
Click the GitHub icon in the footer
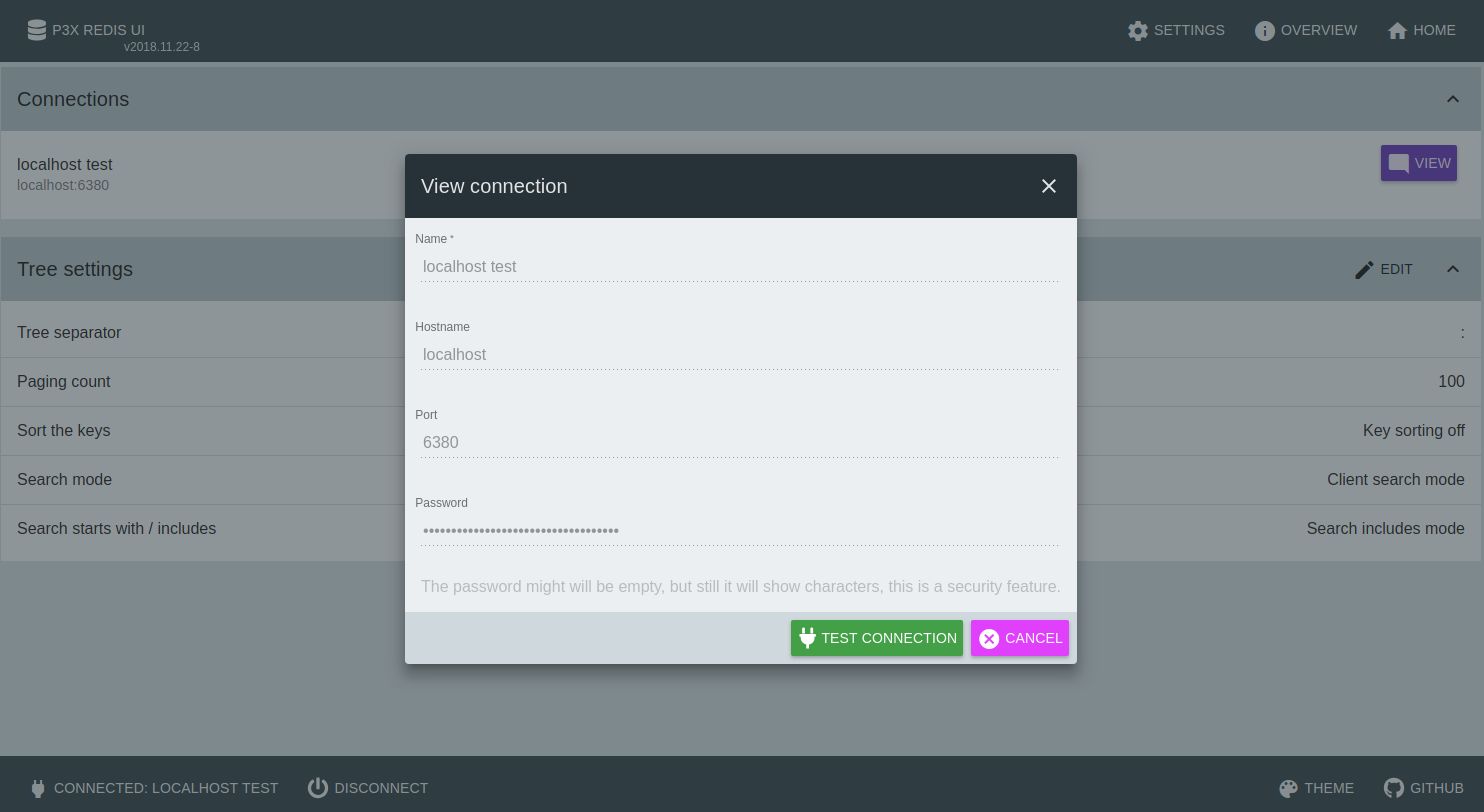[1393, 788]
